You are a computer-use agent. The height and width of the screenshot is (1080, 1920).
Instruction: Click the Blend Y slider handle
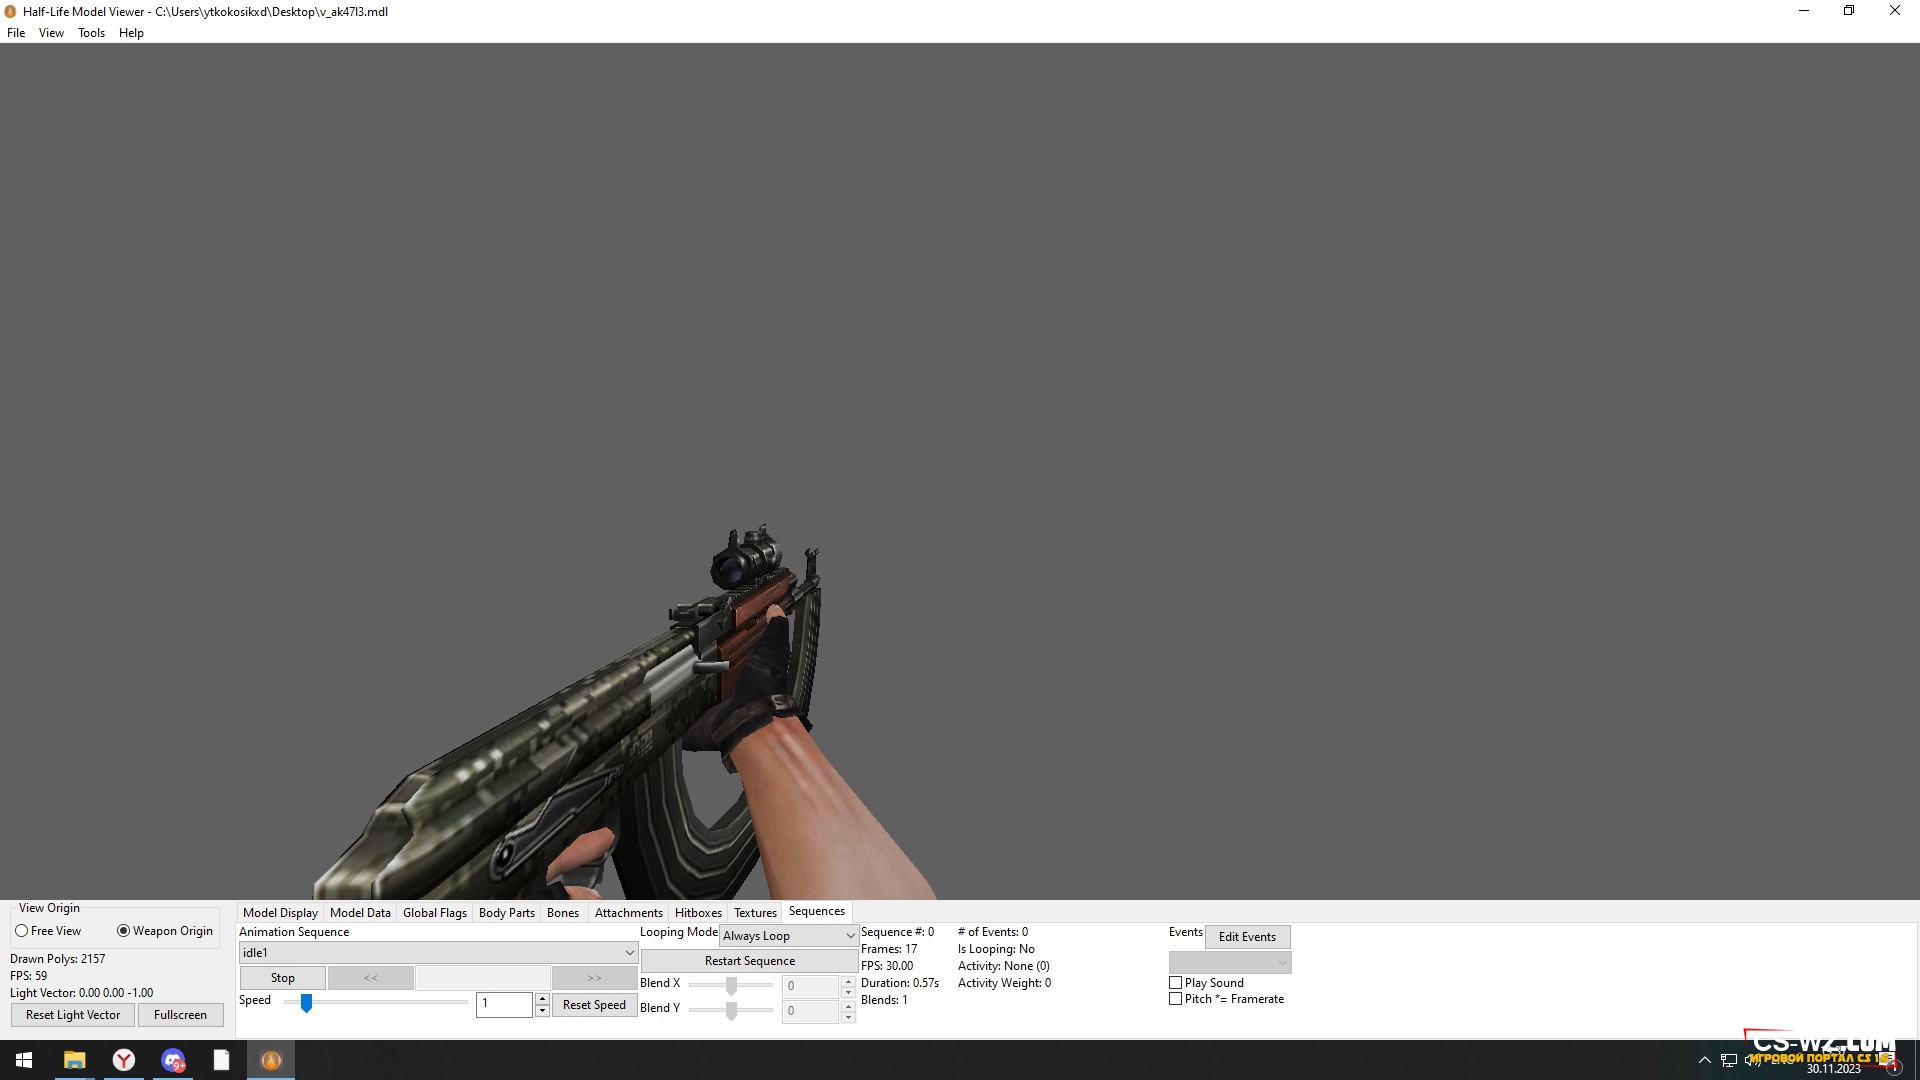[x=732, y=1011]
